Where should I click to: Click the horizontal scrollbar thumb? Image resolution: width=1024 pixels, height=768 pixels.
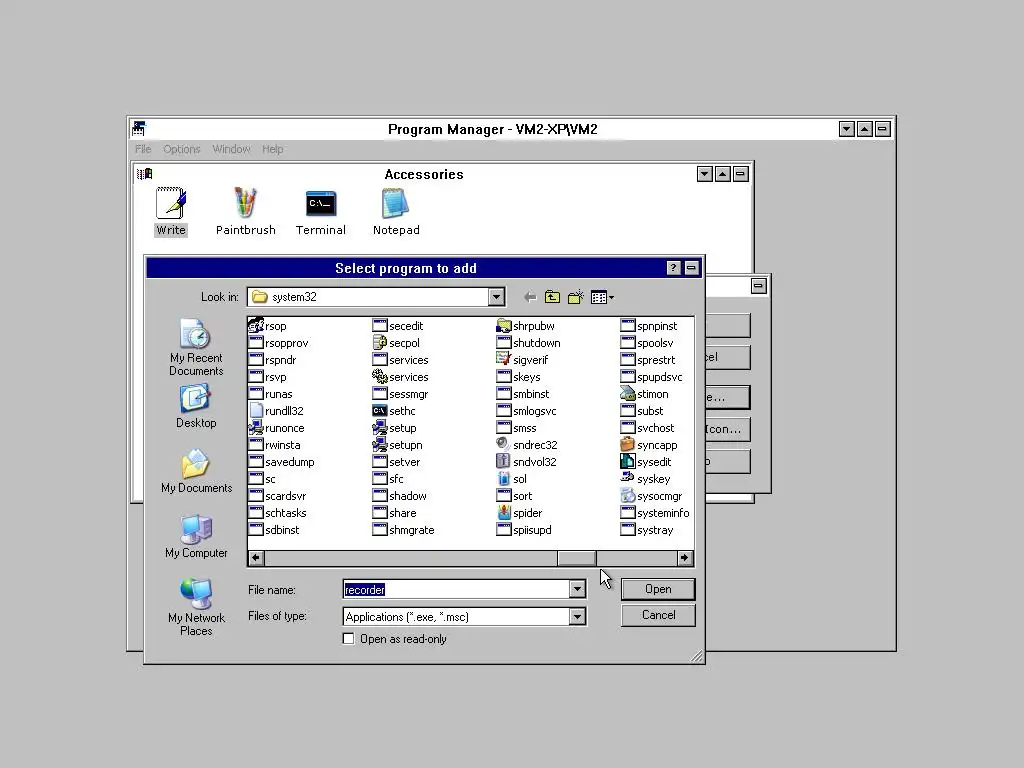click(576, 558)
